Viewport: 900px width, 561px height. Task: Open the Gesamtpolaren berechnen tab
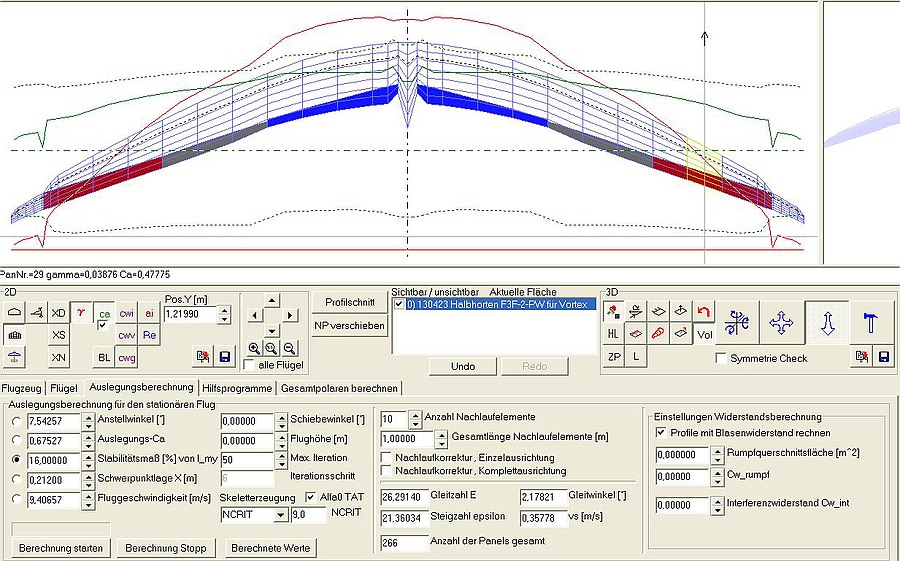tap(339, 387)
